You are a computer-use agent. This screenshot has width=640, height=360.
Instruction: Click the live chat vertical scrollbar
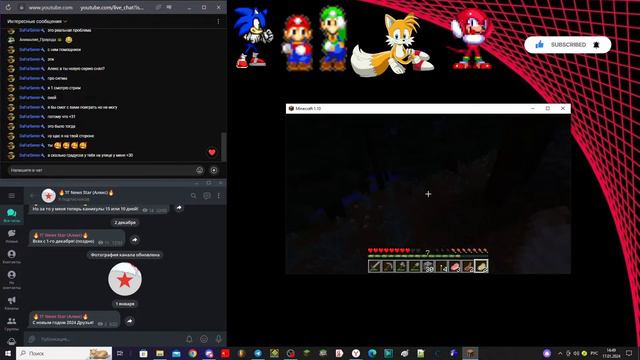tap(223, 146)
